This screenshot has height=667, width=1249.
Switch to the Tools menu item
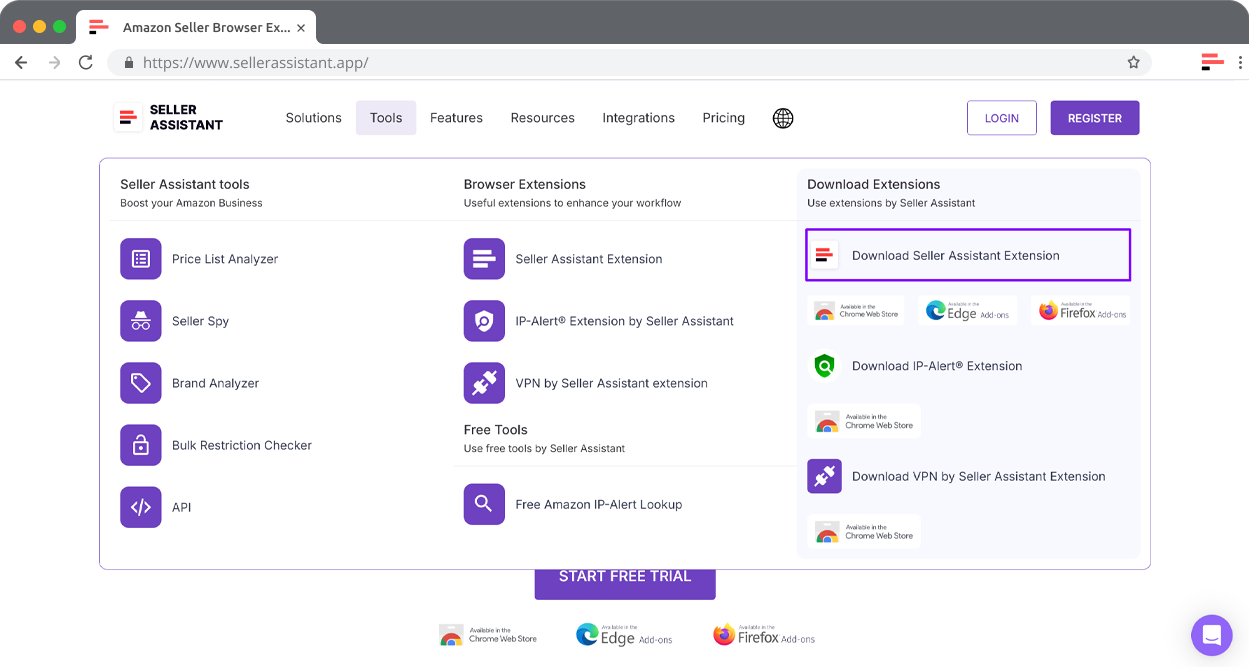[386, 118]
